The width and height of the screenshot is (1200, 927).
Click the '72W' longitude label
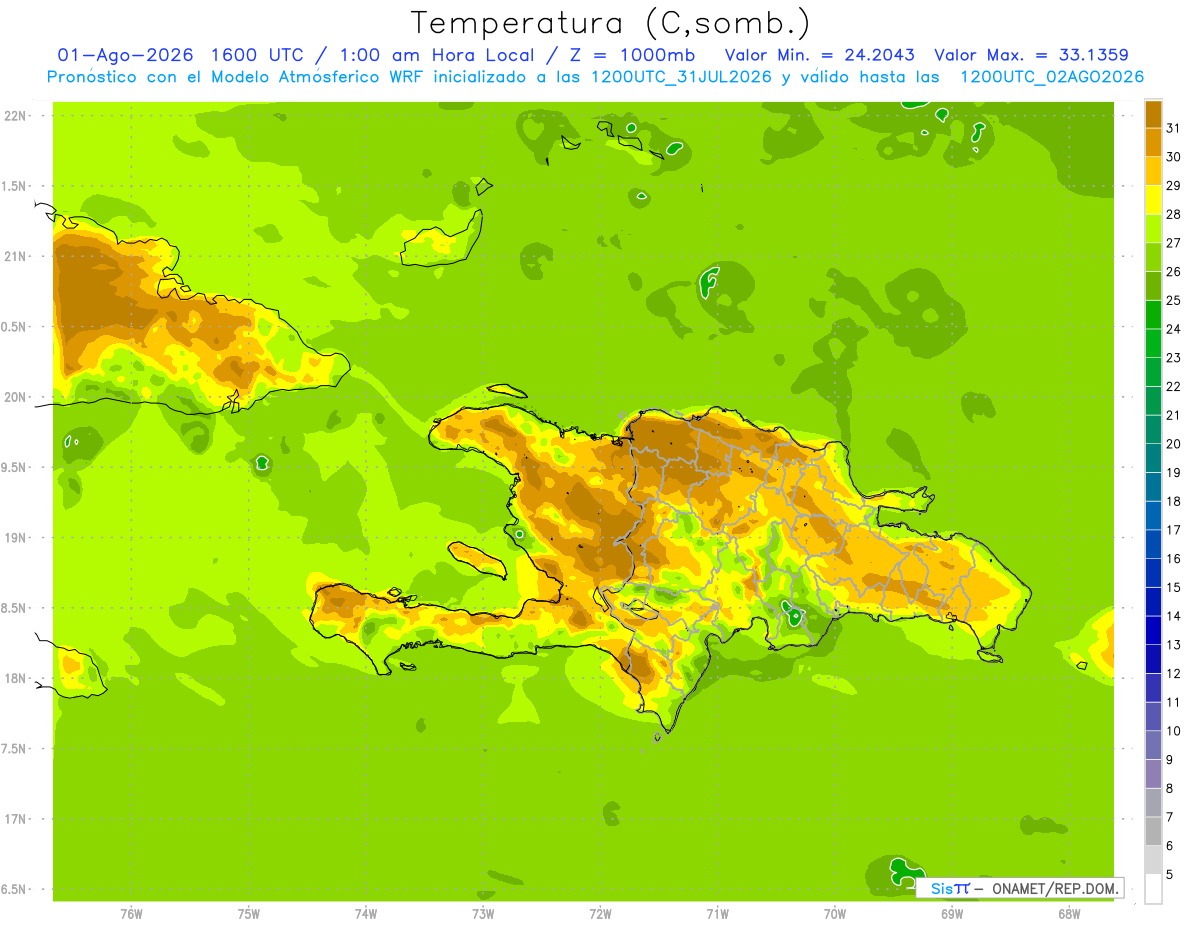click(x=600, y=914)
